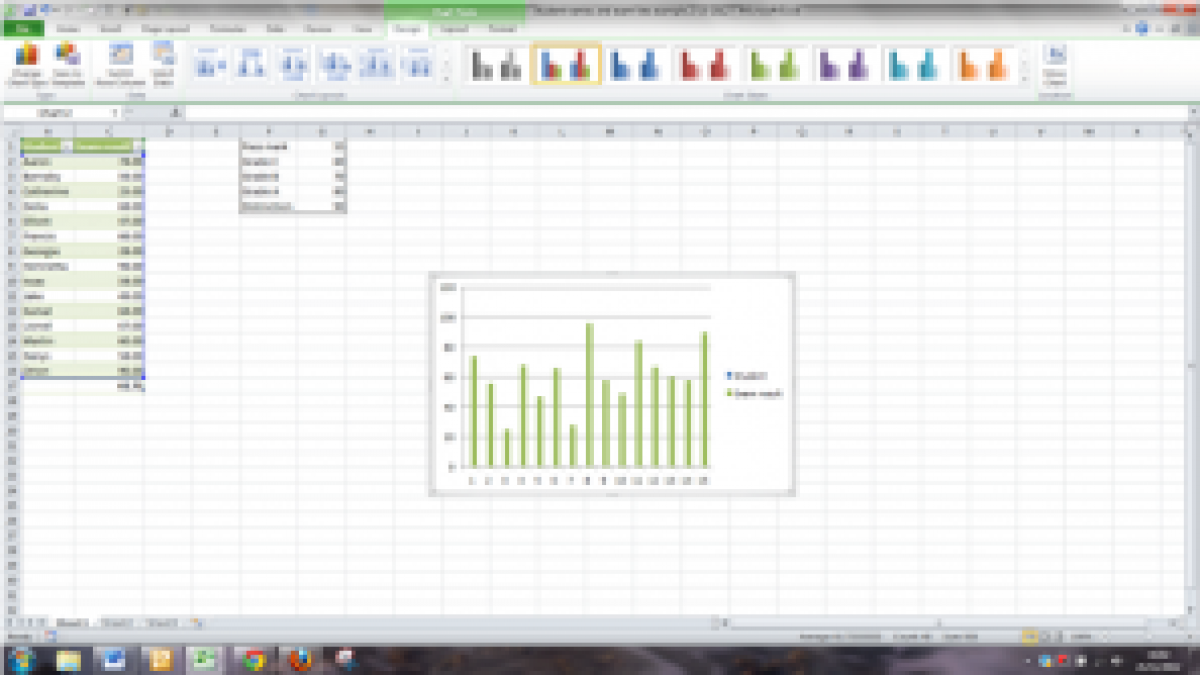Switch to the Sheet2 worksheet tab
Image resolution: width=1200 pixels, height=675 pixels.
click(118, 623)
